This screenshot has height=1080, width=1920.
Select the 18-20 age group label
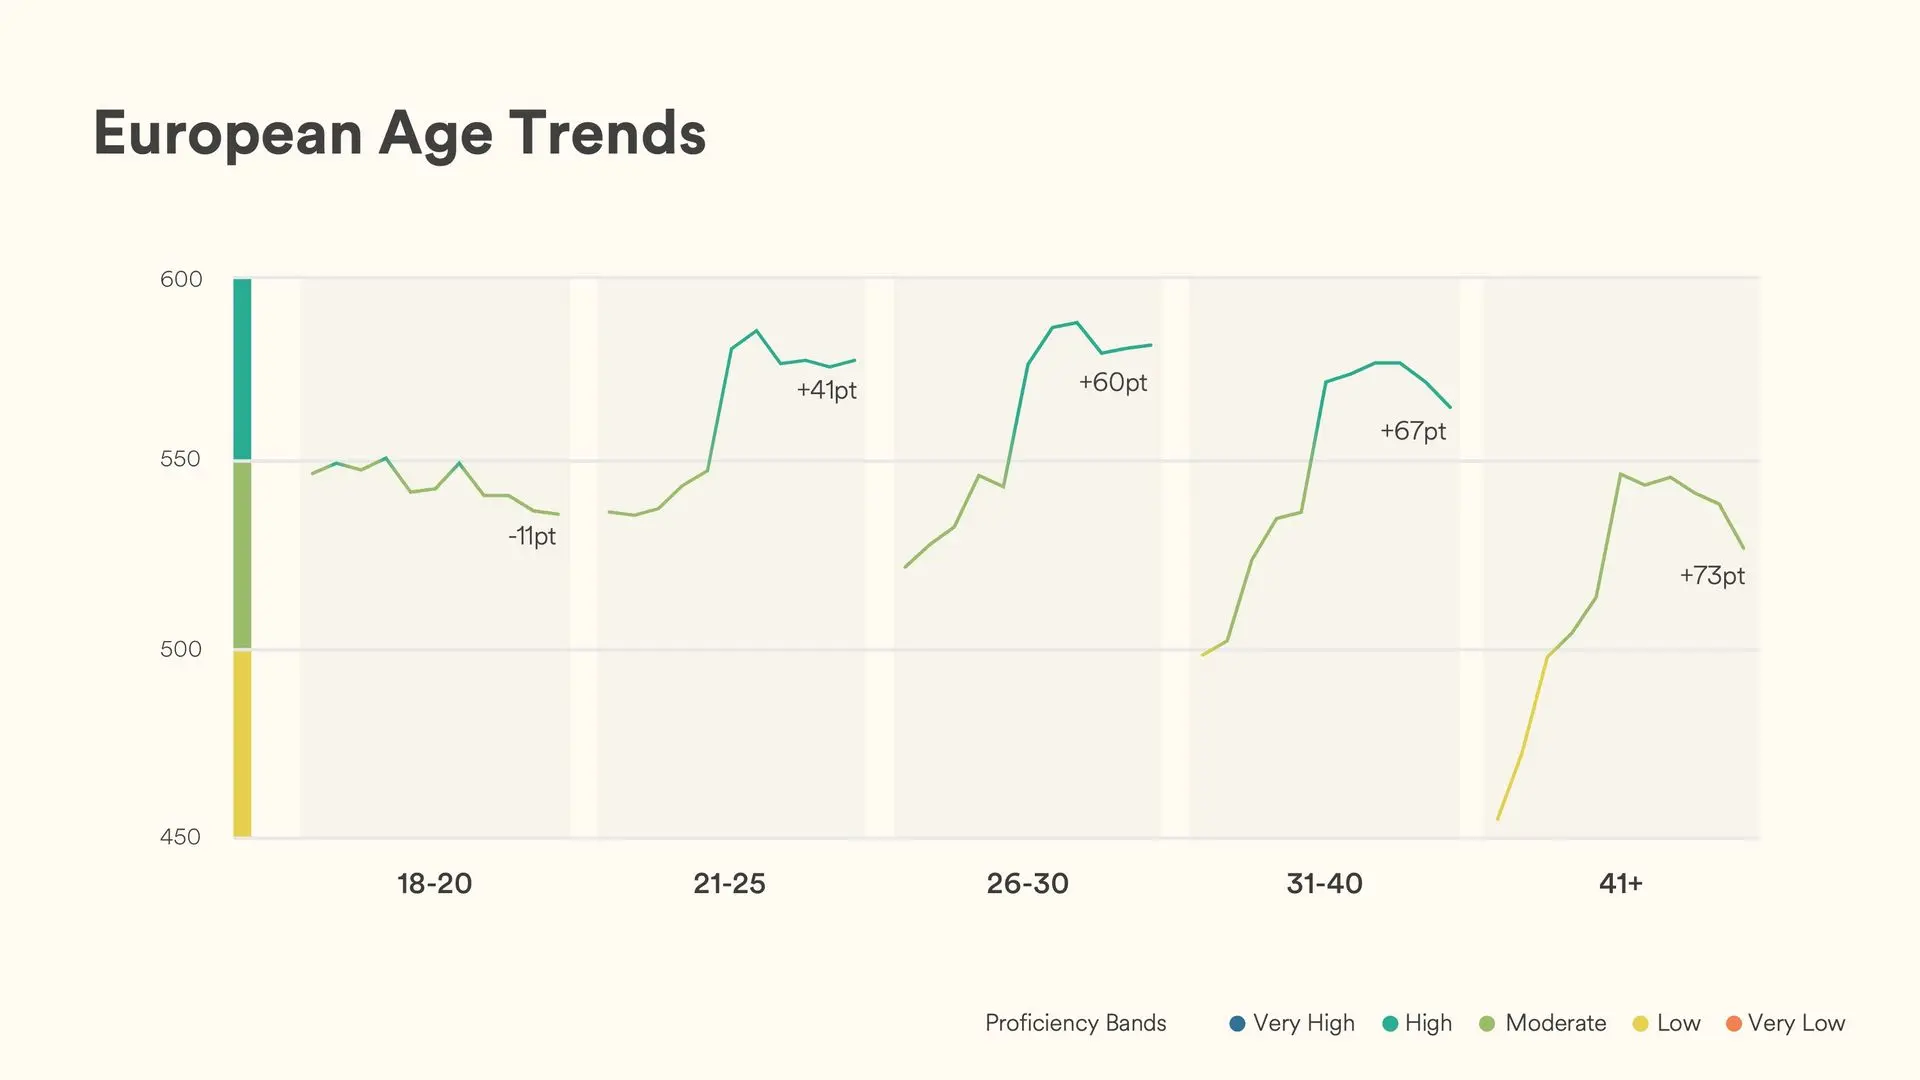(x=434, y=884)
